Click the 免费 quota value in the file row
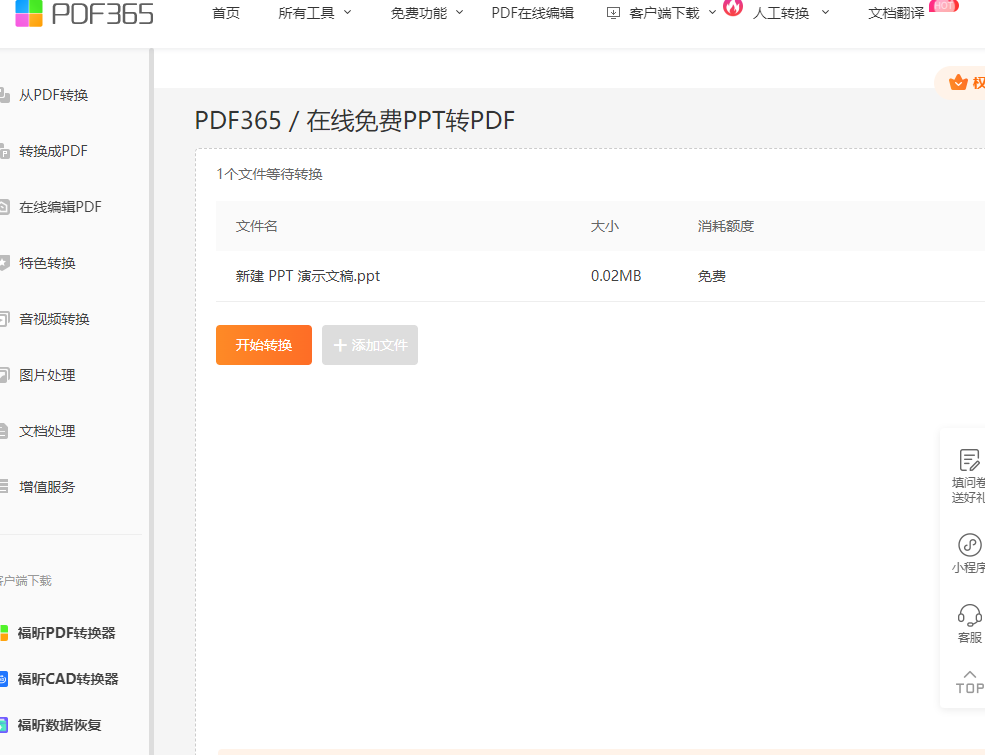This screenshot has width=985, height=755. 712,276
